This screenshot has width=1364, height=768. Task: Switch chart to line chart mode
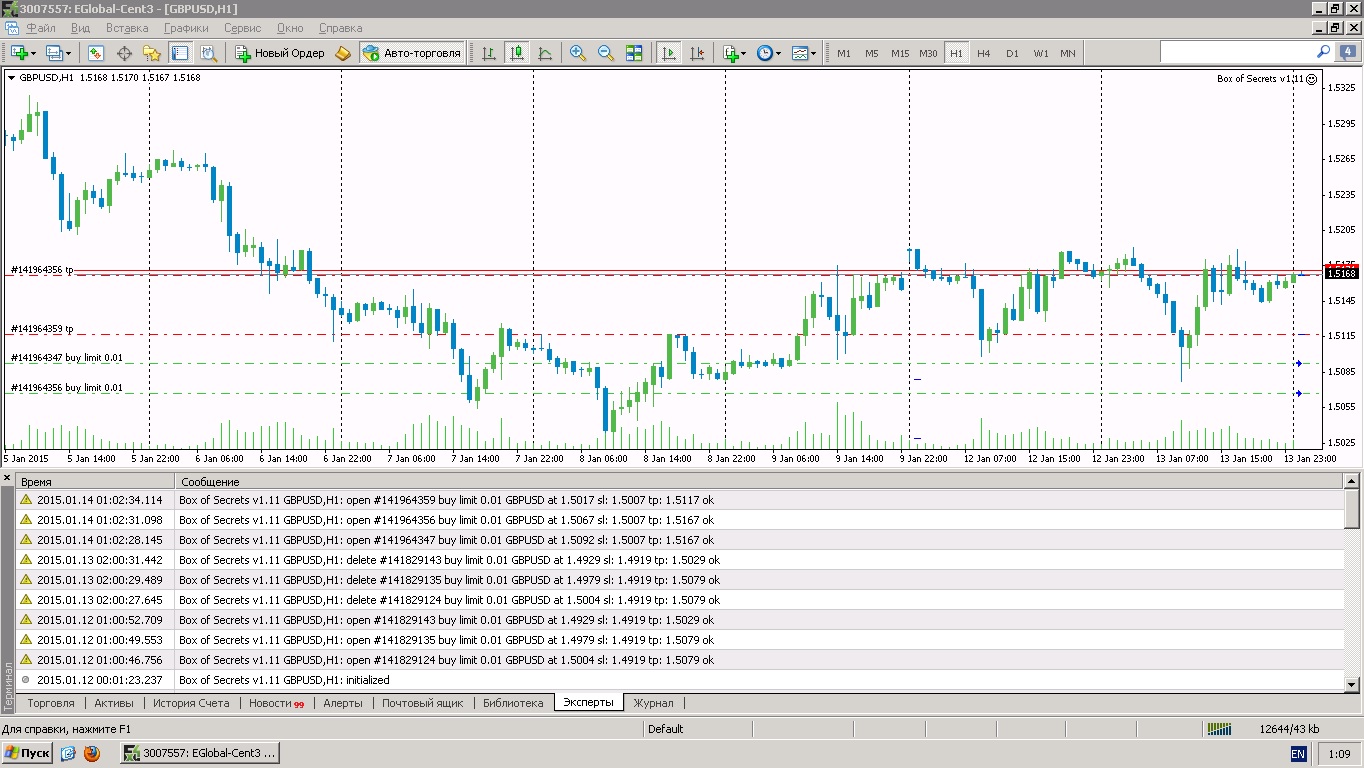click(545, 53)
